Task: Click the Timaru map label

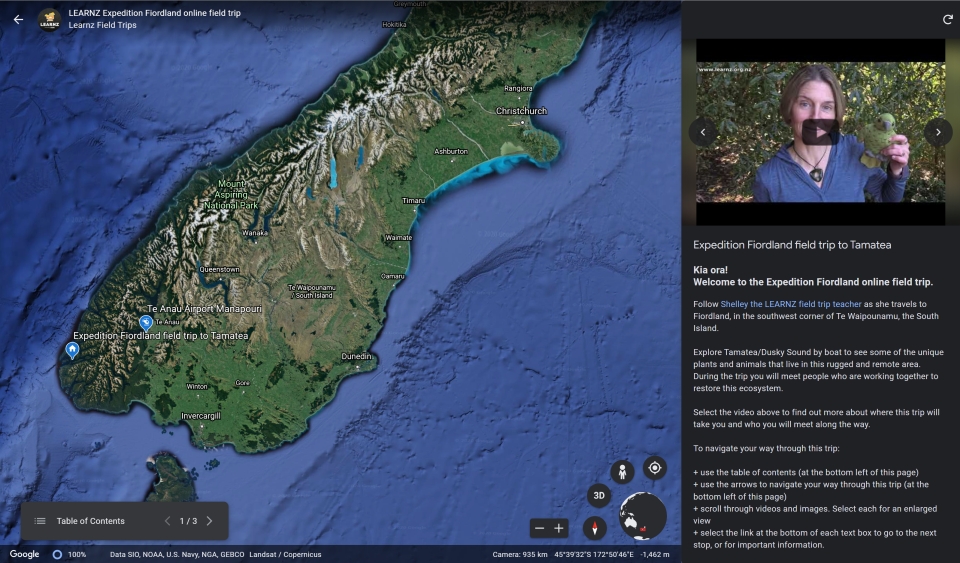Action: (413, 201)
